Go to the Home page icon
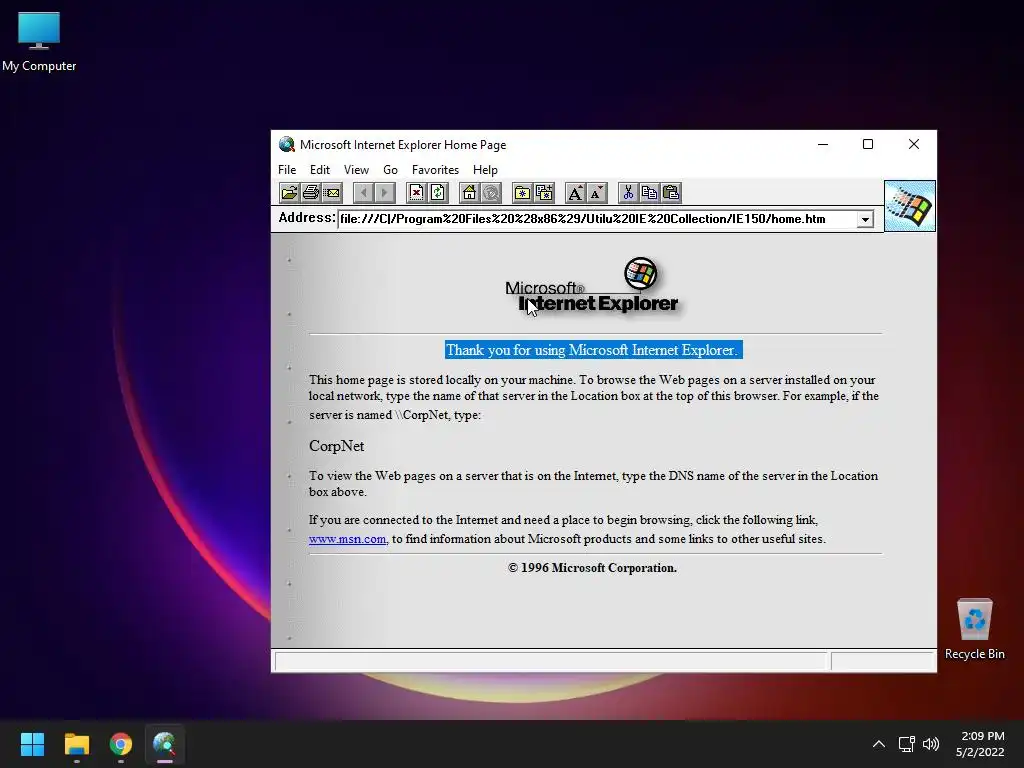1024x768 pixels. [470, 193]
